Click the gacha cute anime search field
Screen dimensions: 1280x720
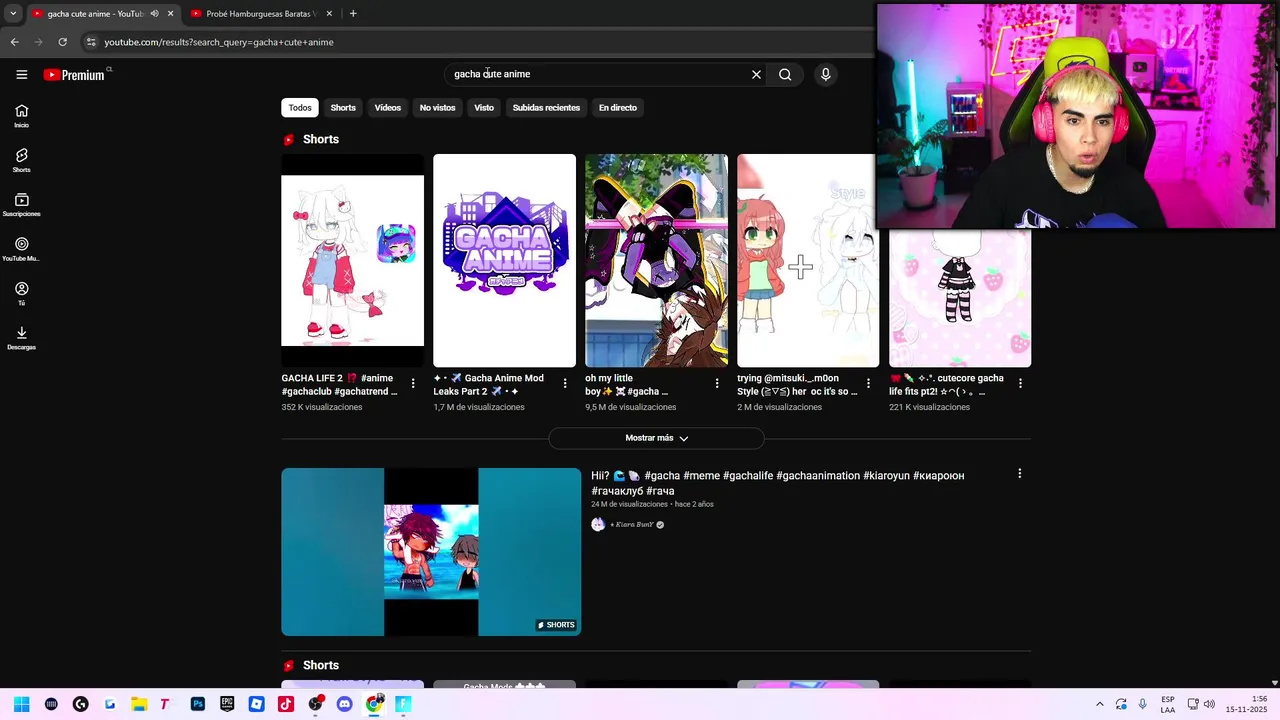(x=600, y=74)
